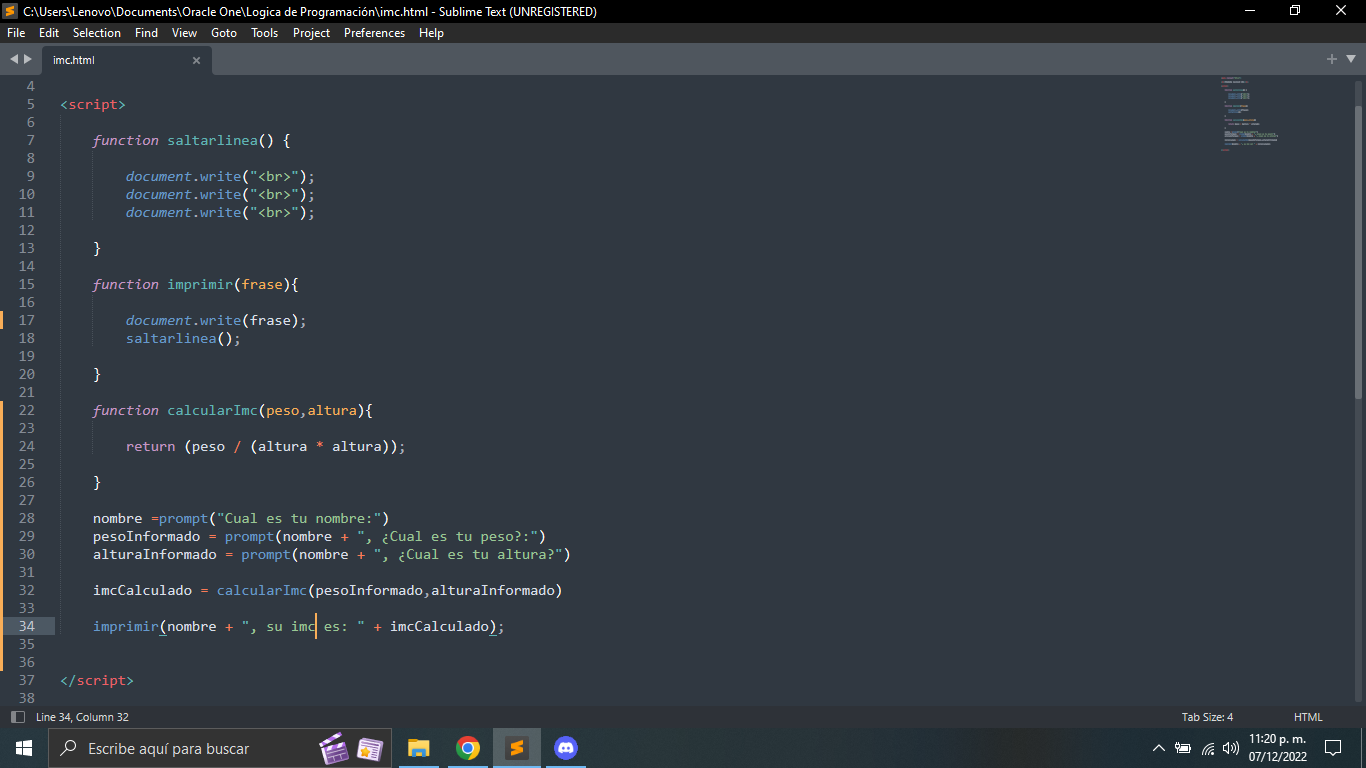Open the Preferences menu
This screenshot has width=1366, height=768.
click(x=374, y=33)
